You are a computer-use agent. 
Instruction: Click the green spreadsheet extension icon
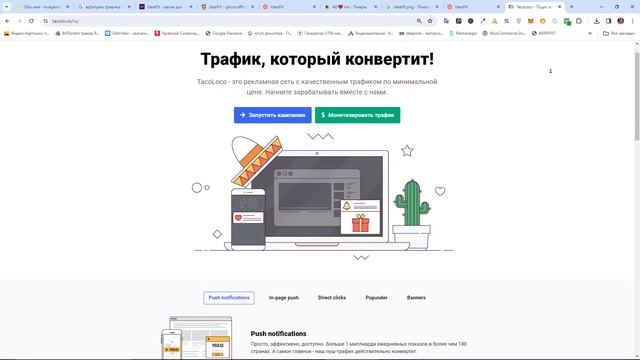coord(567,21)
